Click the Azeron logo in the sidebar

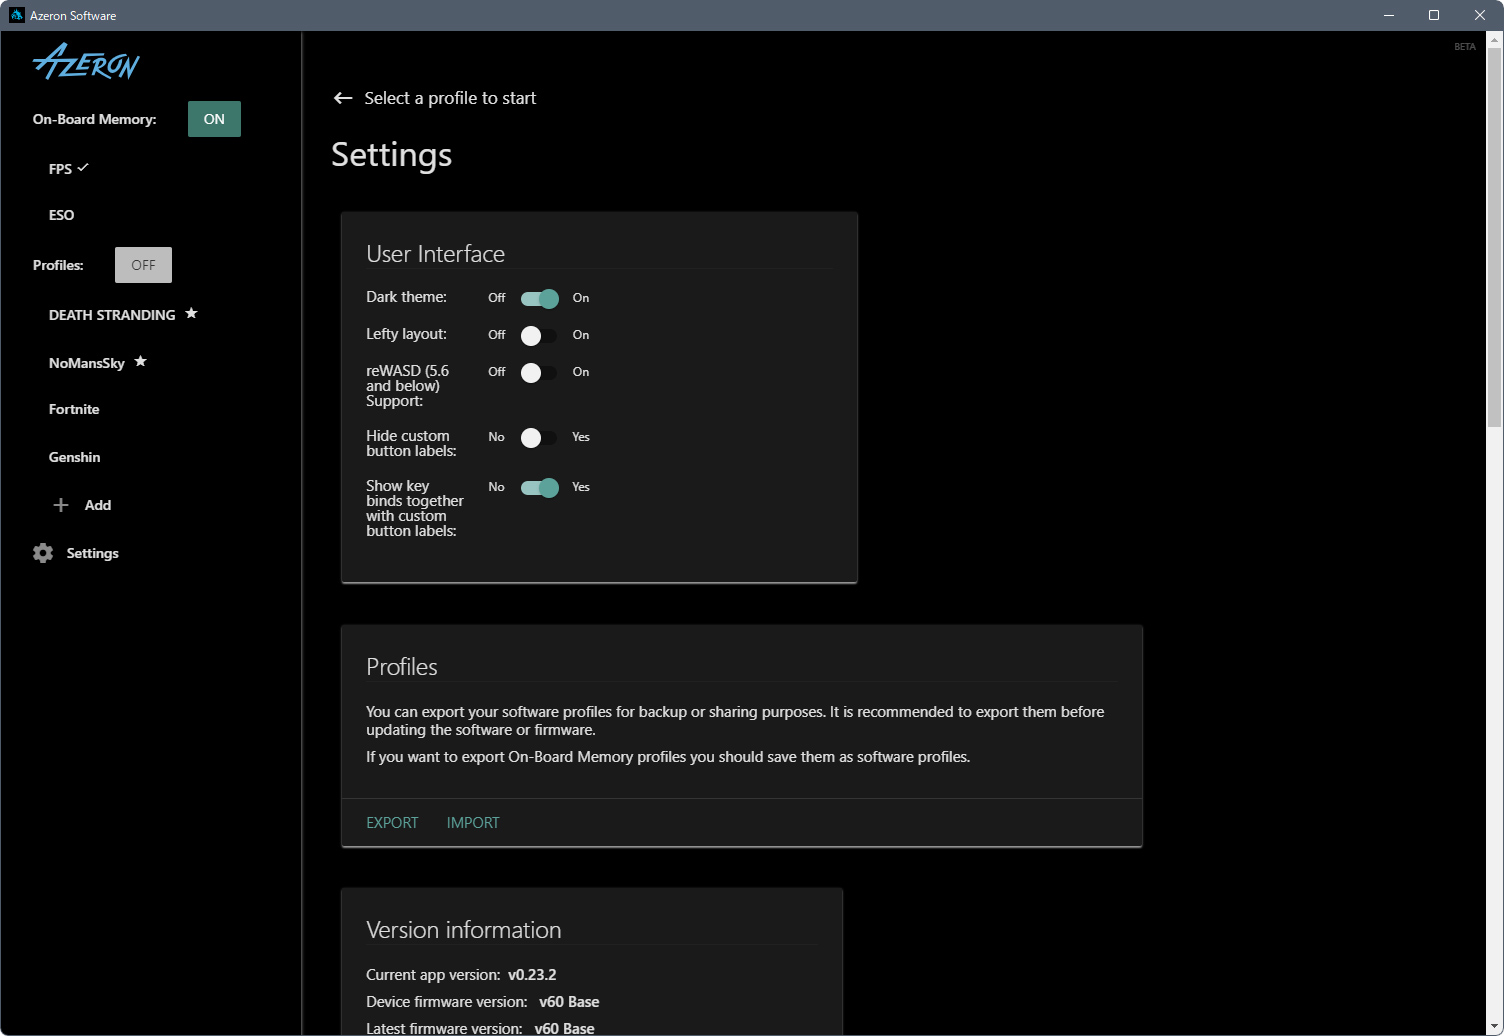86,63
